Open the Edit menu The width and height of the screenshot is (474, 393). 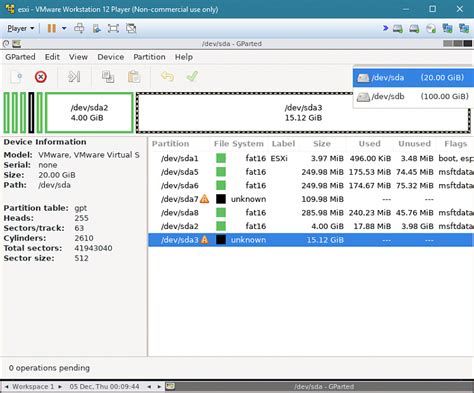[x=52, y=57]
